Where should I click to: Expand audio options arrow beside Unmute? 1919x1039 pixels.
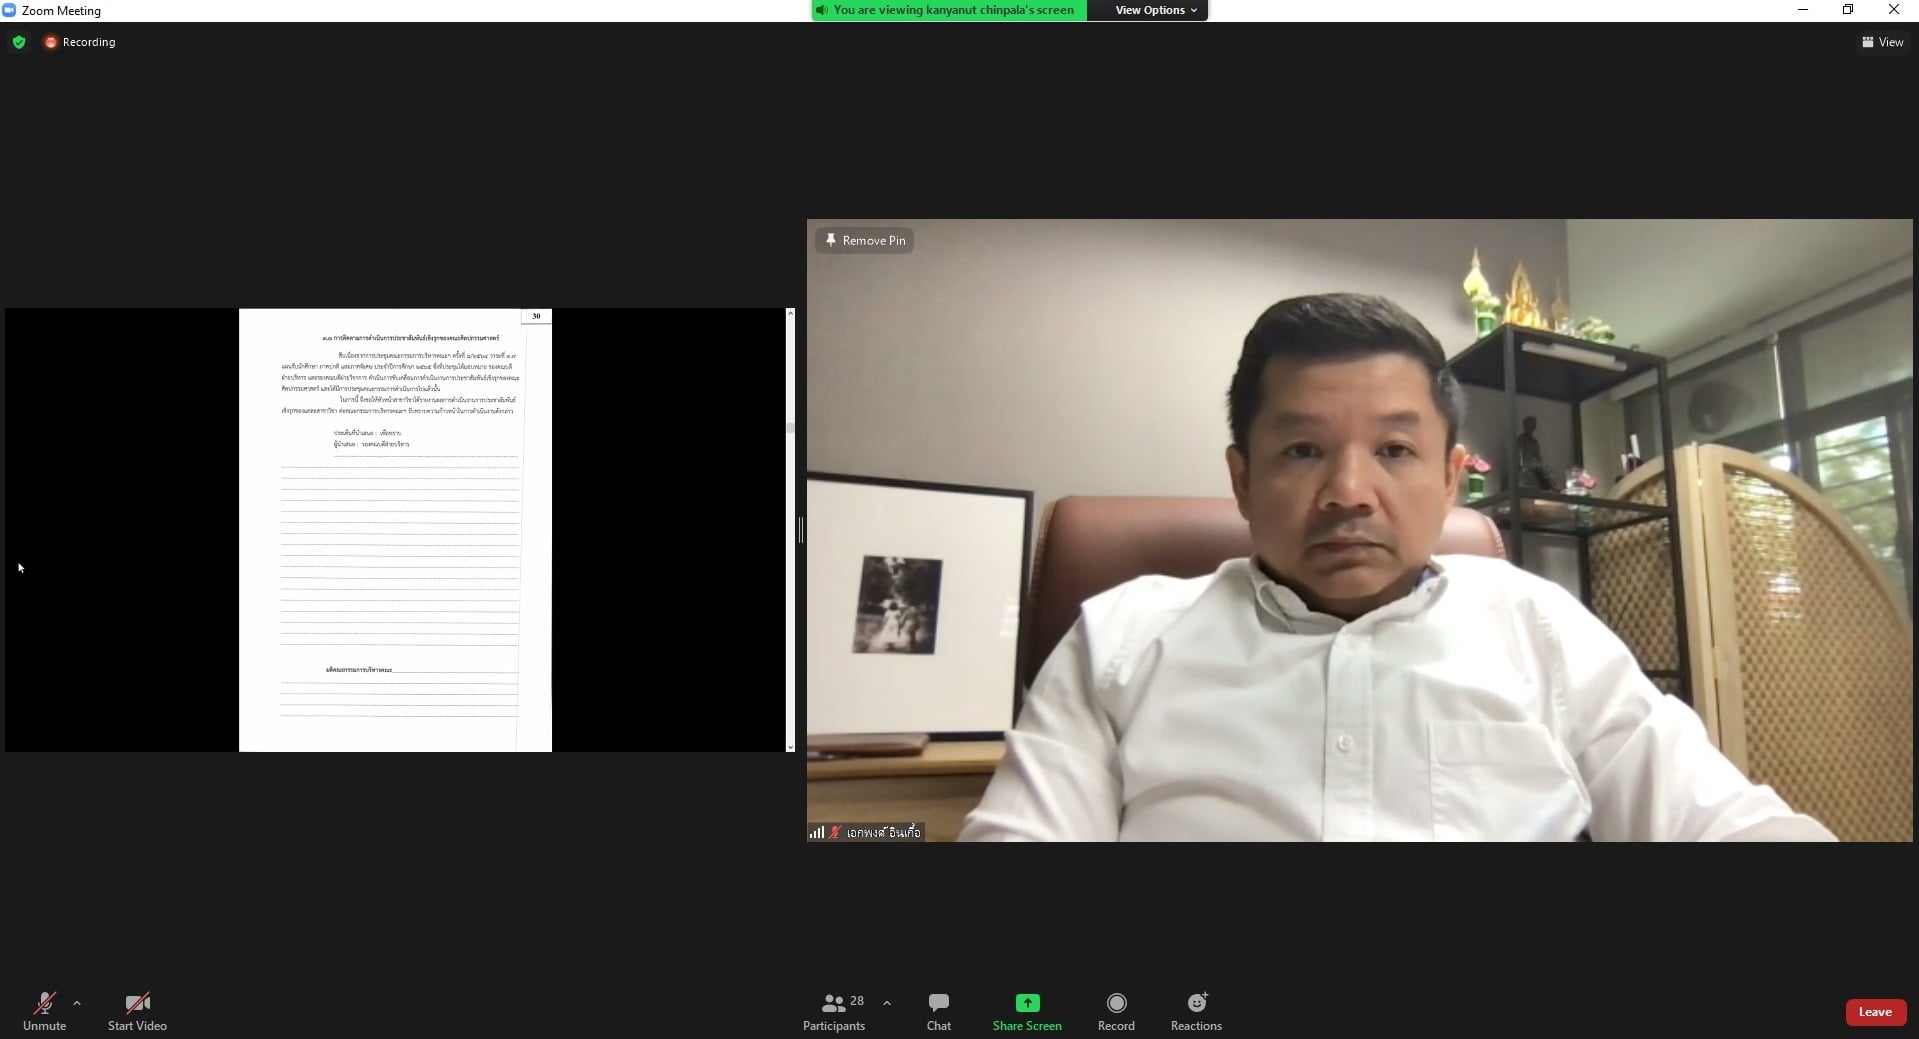77,1003
